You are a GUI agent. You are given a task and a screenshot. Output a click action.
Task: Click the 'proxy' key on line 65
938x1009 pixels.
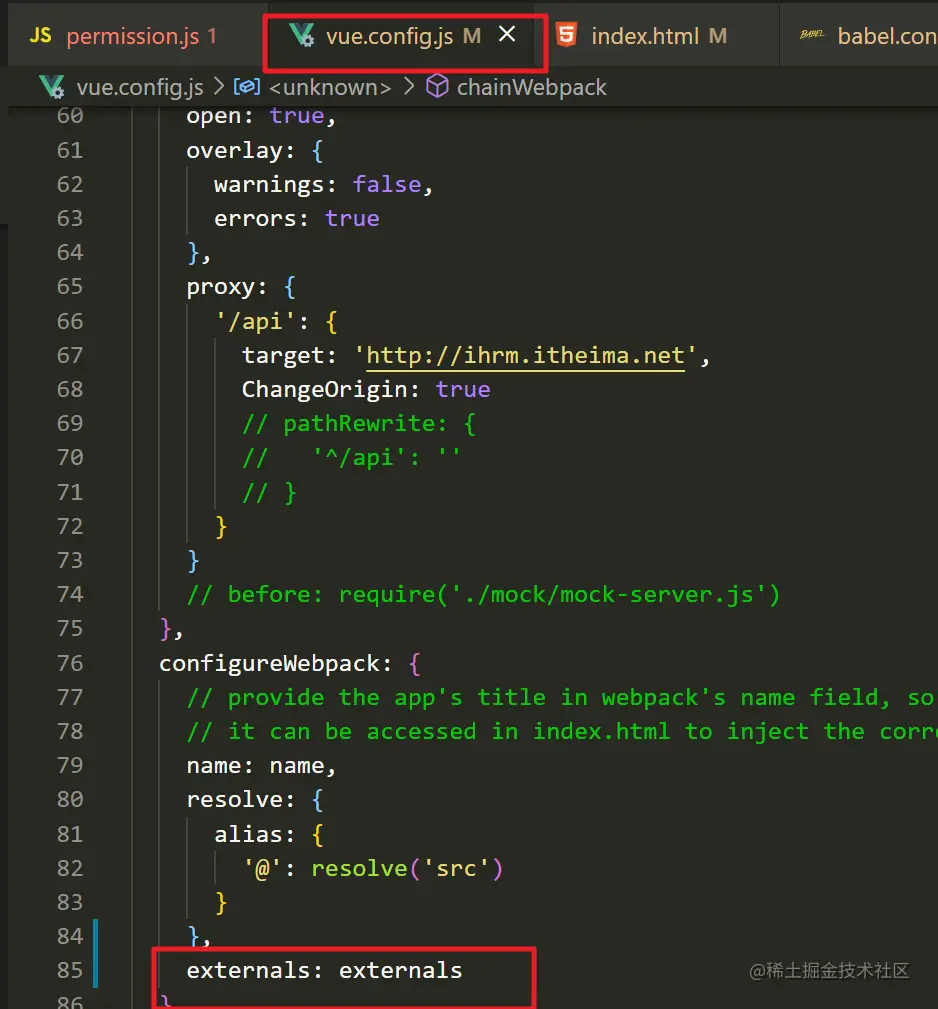point(220,287)
